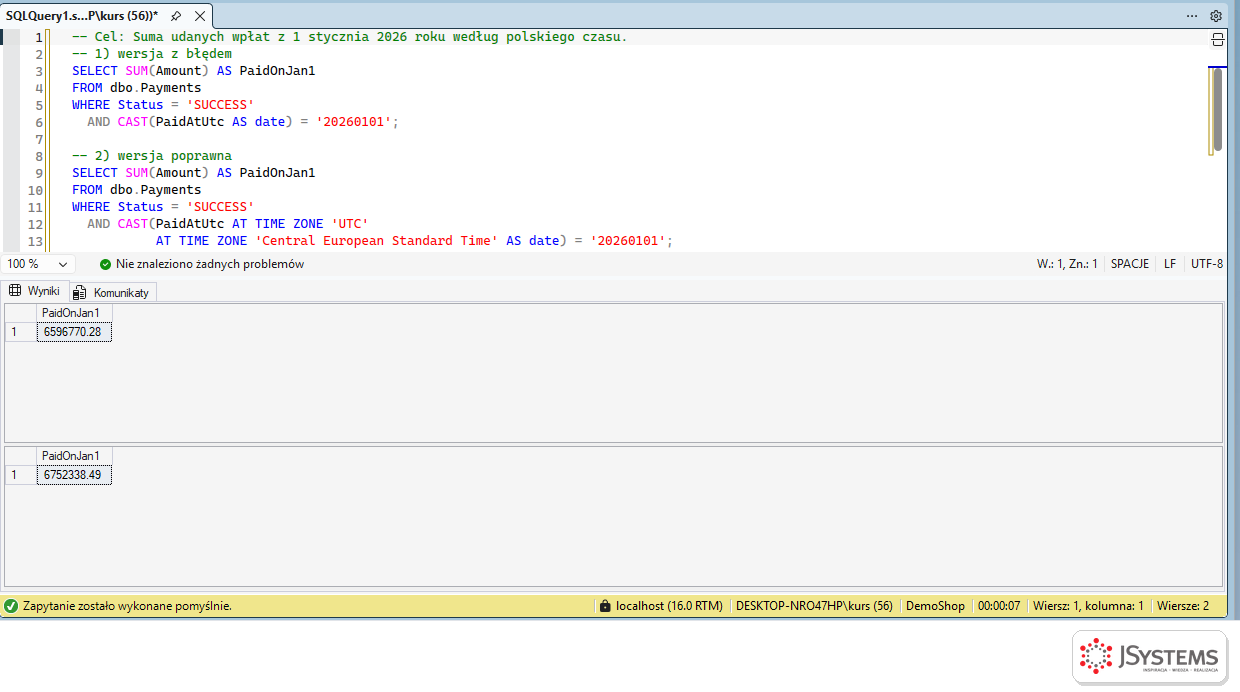Viewport: 1240px width, 692px height.
Task: Open the 100 % zoom dropdown
Action: [38, 264]
